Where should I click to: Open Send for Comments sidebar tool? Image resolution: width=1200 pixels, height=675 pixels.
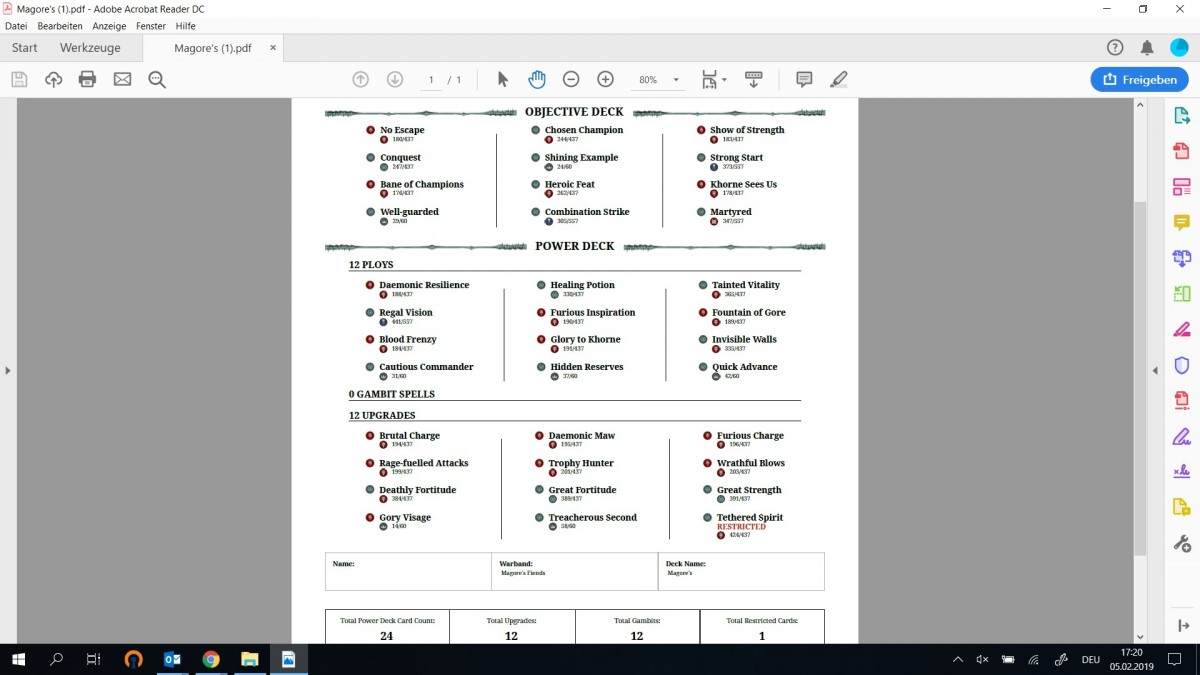[1182, 507]
